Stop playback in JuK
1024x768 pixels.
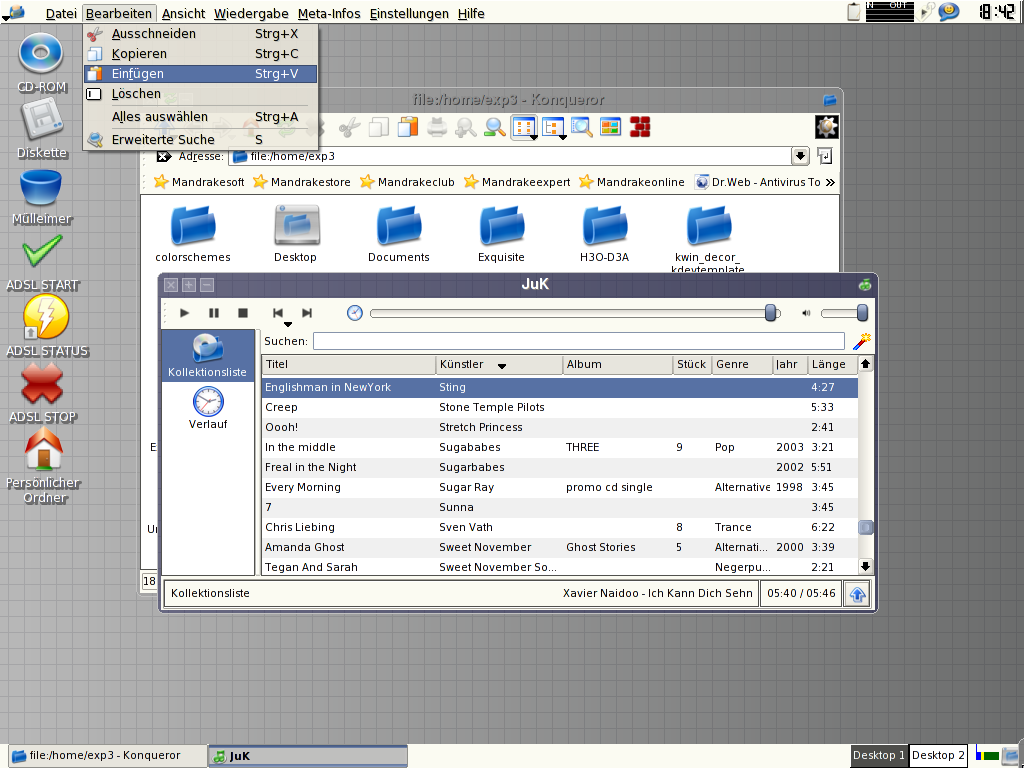click(243, 313)
